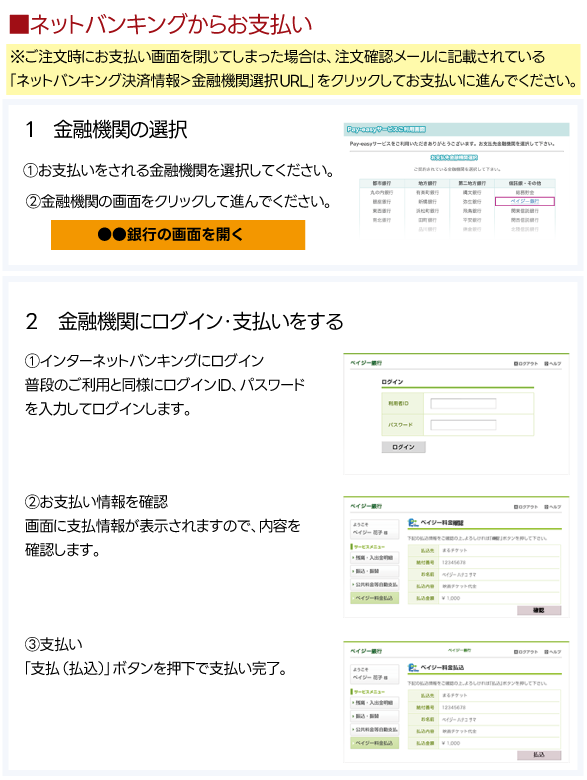Click the 確認 button on payment confirmation screen

tap(539, 610)
